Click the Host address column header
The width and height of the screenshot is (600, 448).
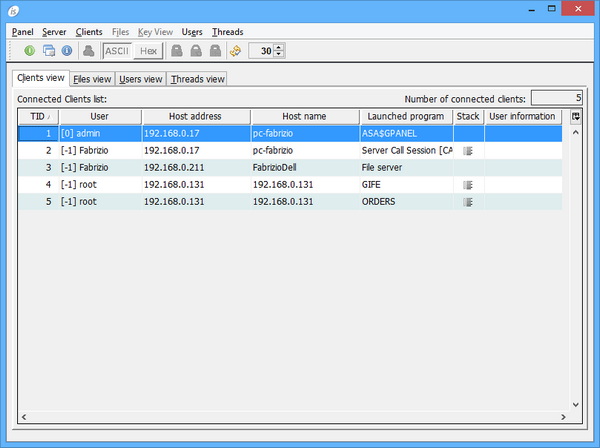click(196, 117)
